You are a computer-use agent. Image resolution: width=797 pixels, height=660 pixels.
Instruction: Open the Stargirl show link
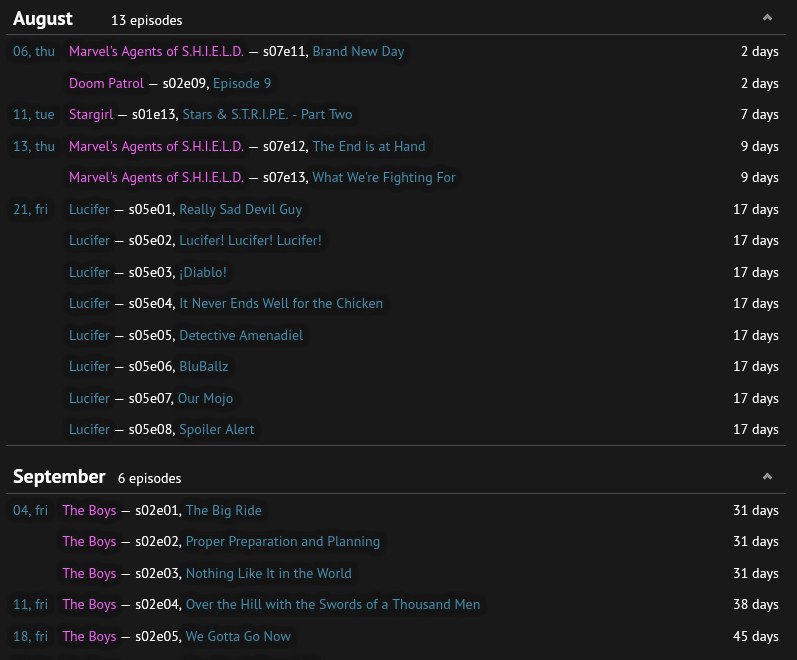tap(91, 114)
